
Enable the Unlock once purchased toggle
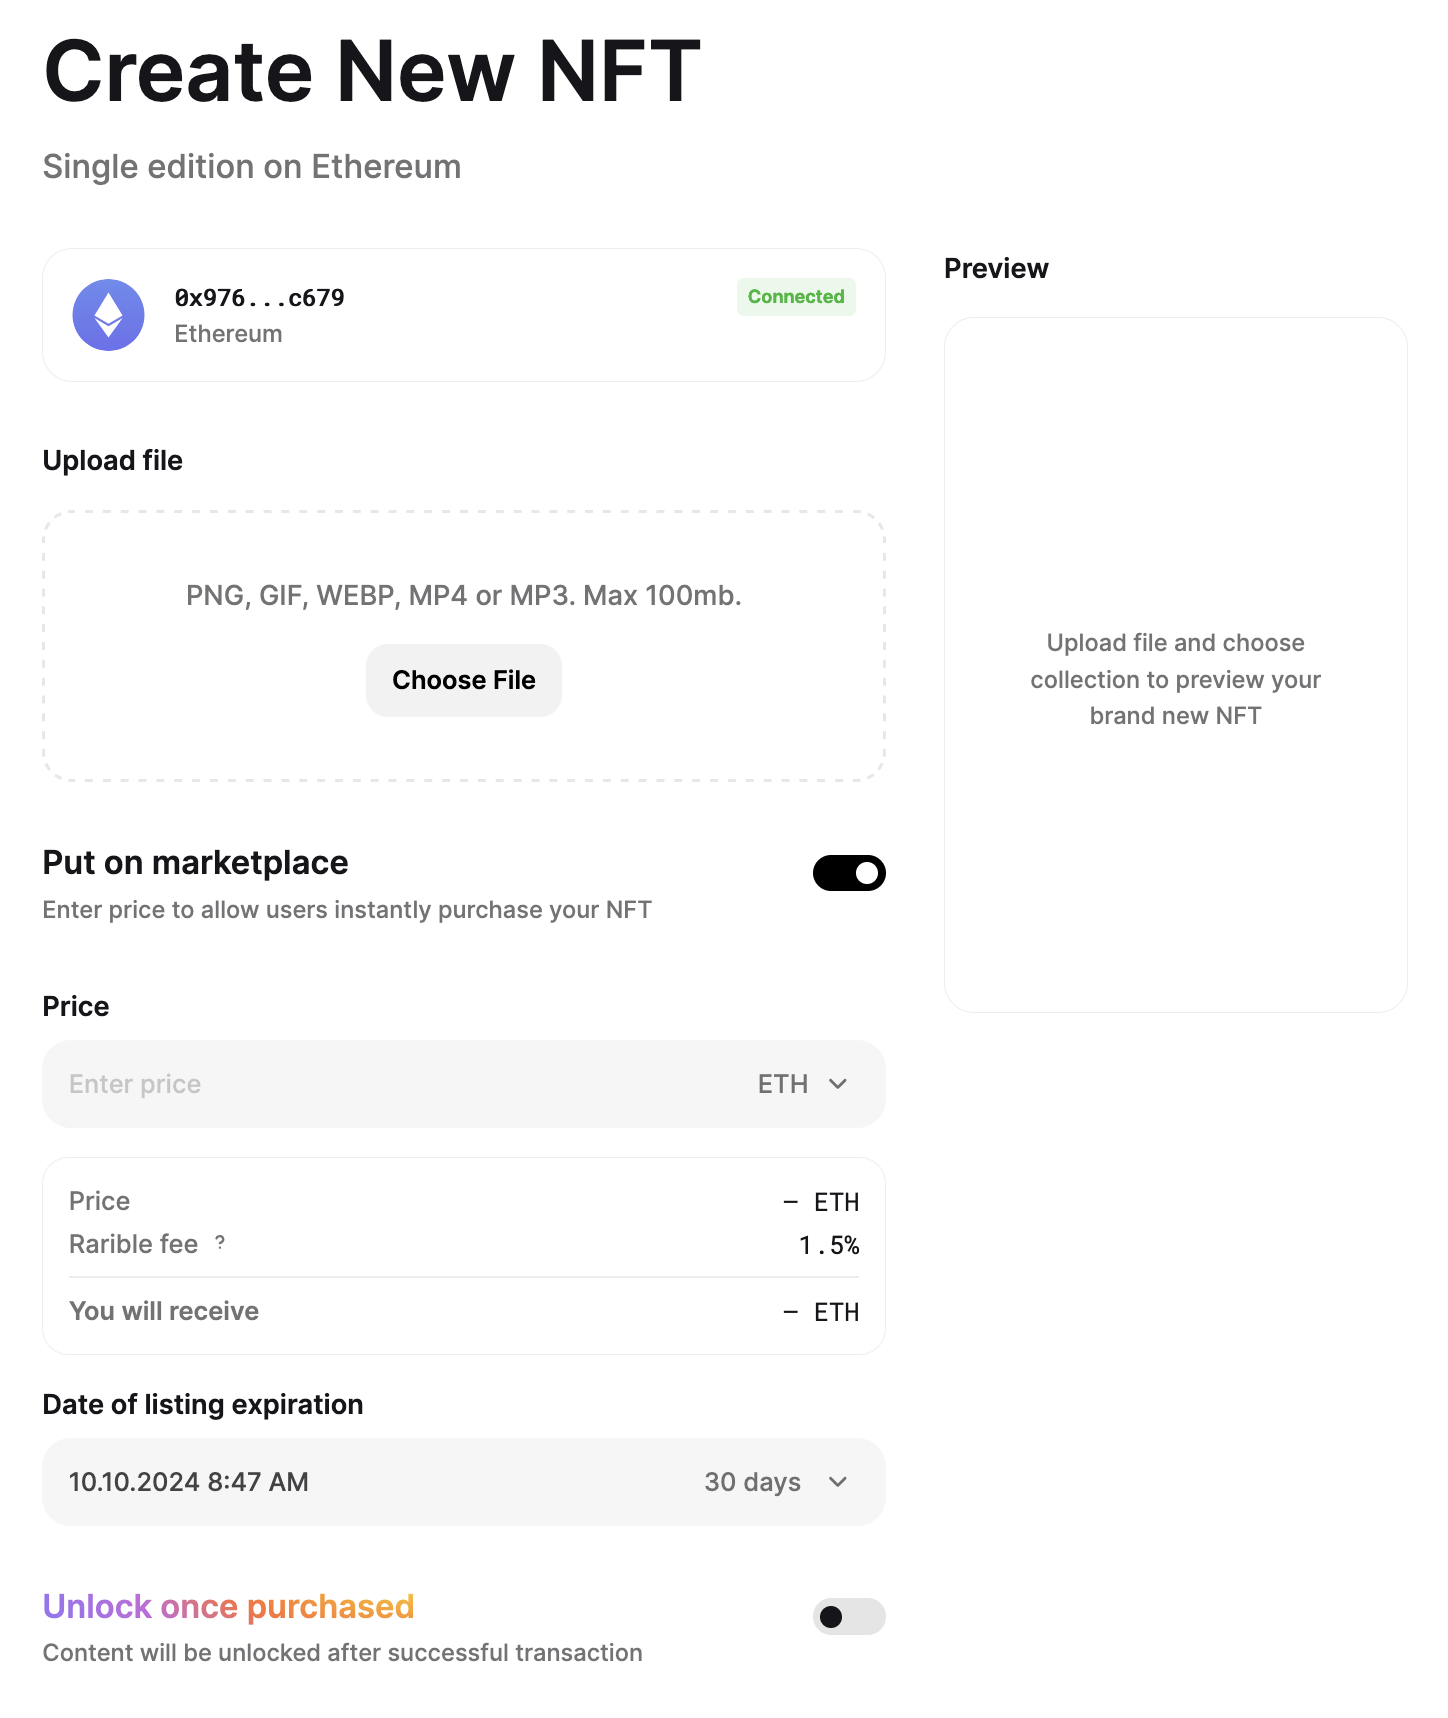849,1616
